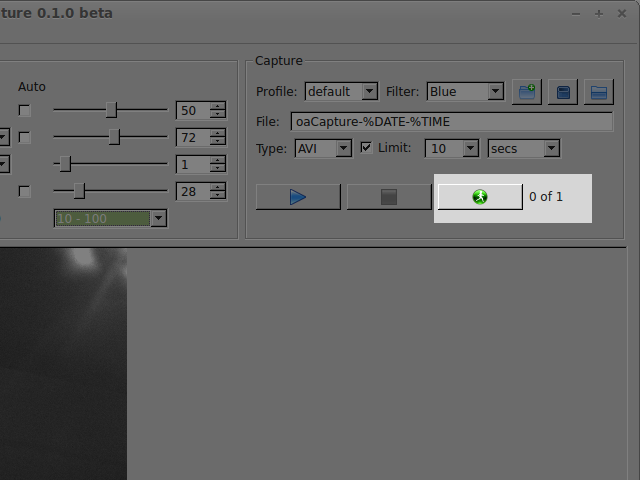
Task: Click the dark blue disk icon button
Action: 563,92
